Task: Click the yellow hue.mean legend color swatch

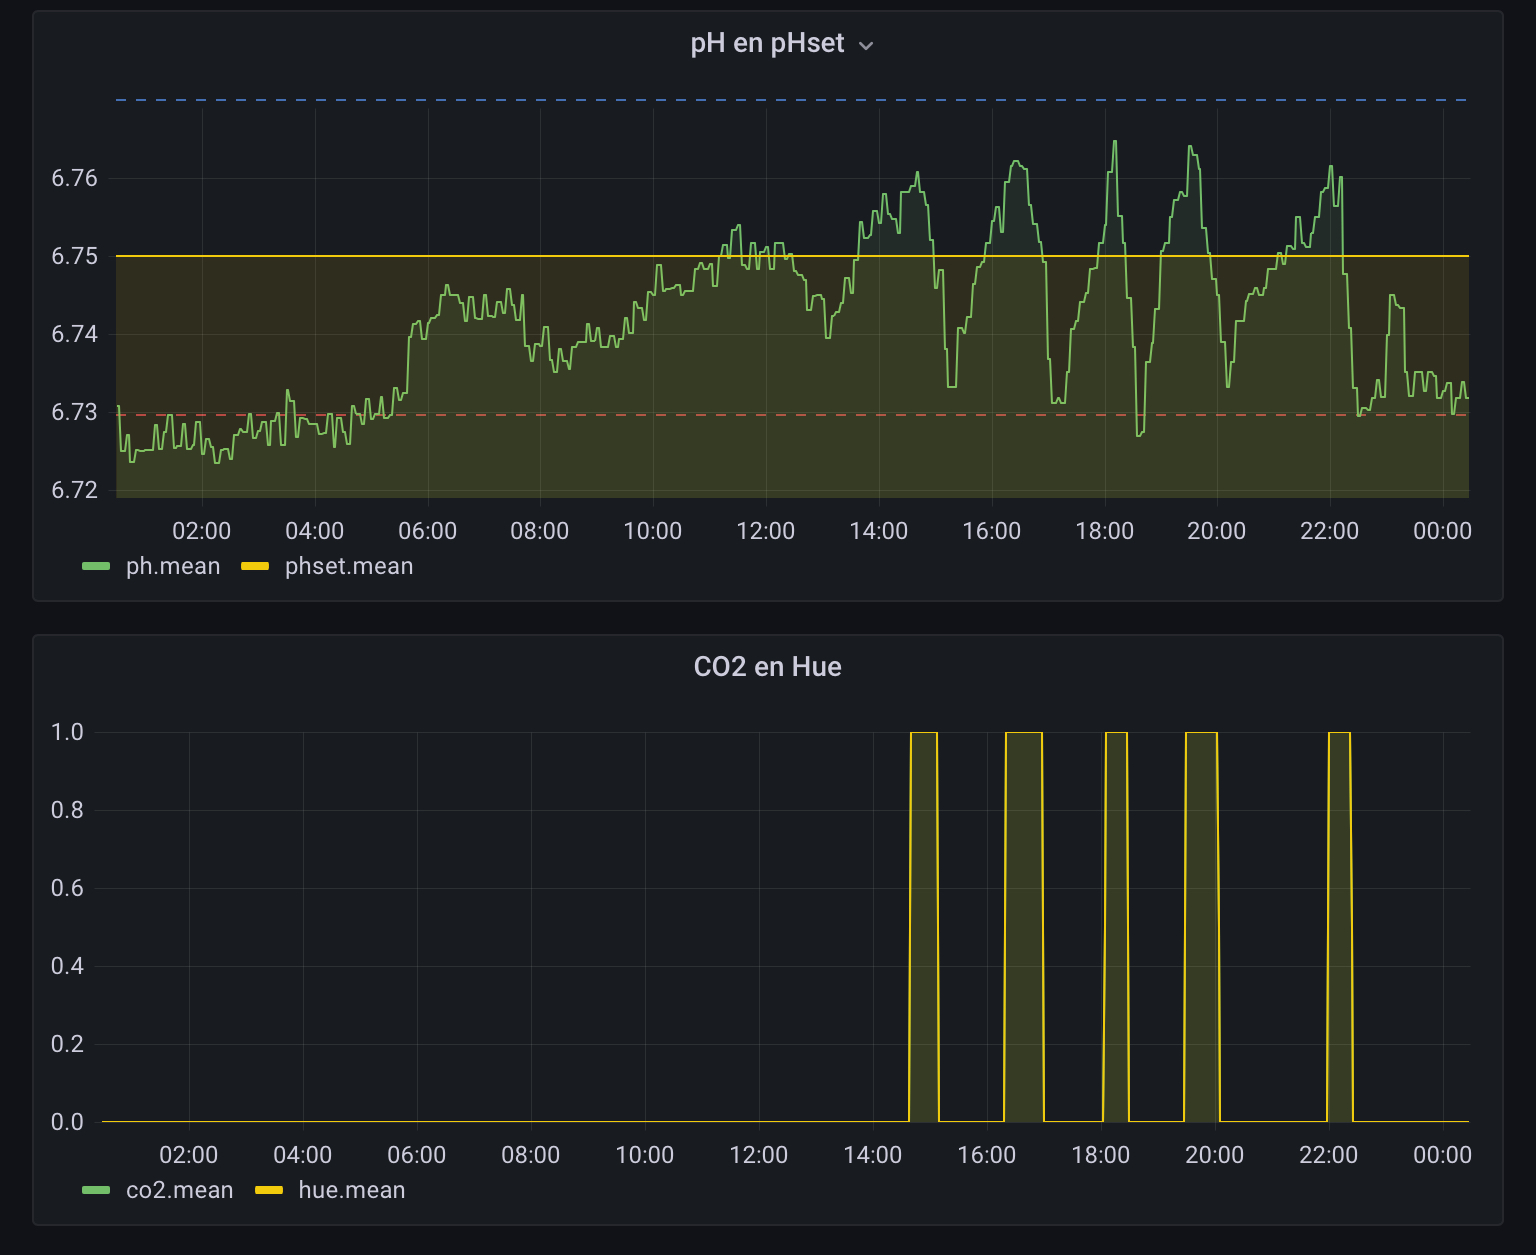Action: (269, 1191)
